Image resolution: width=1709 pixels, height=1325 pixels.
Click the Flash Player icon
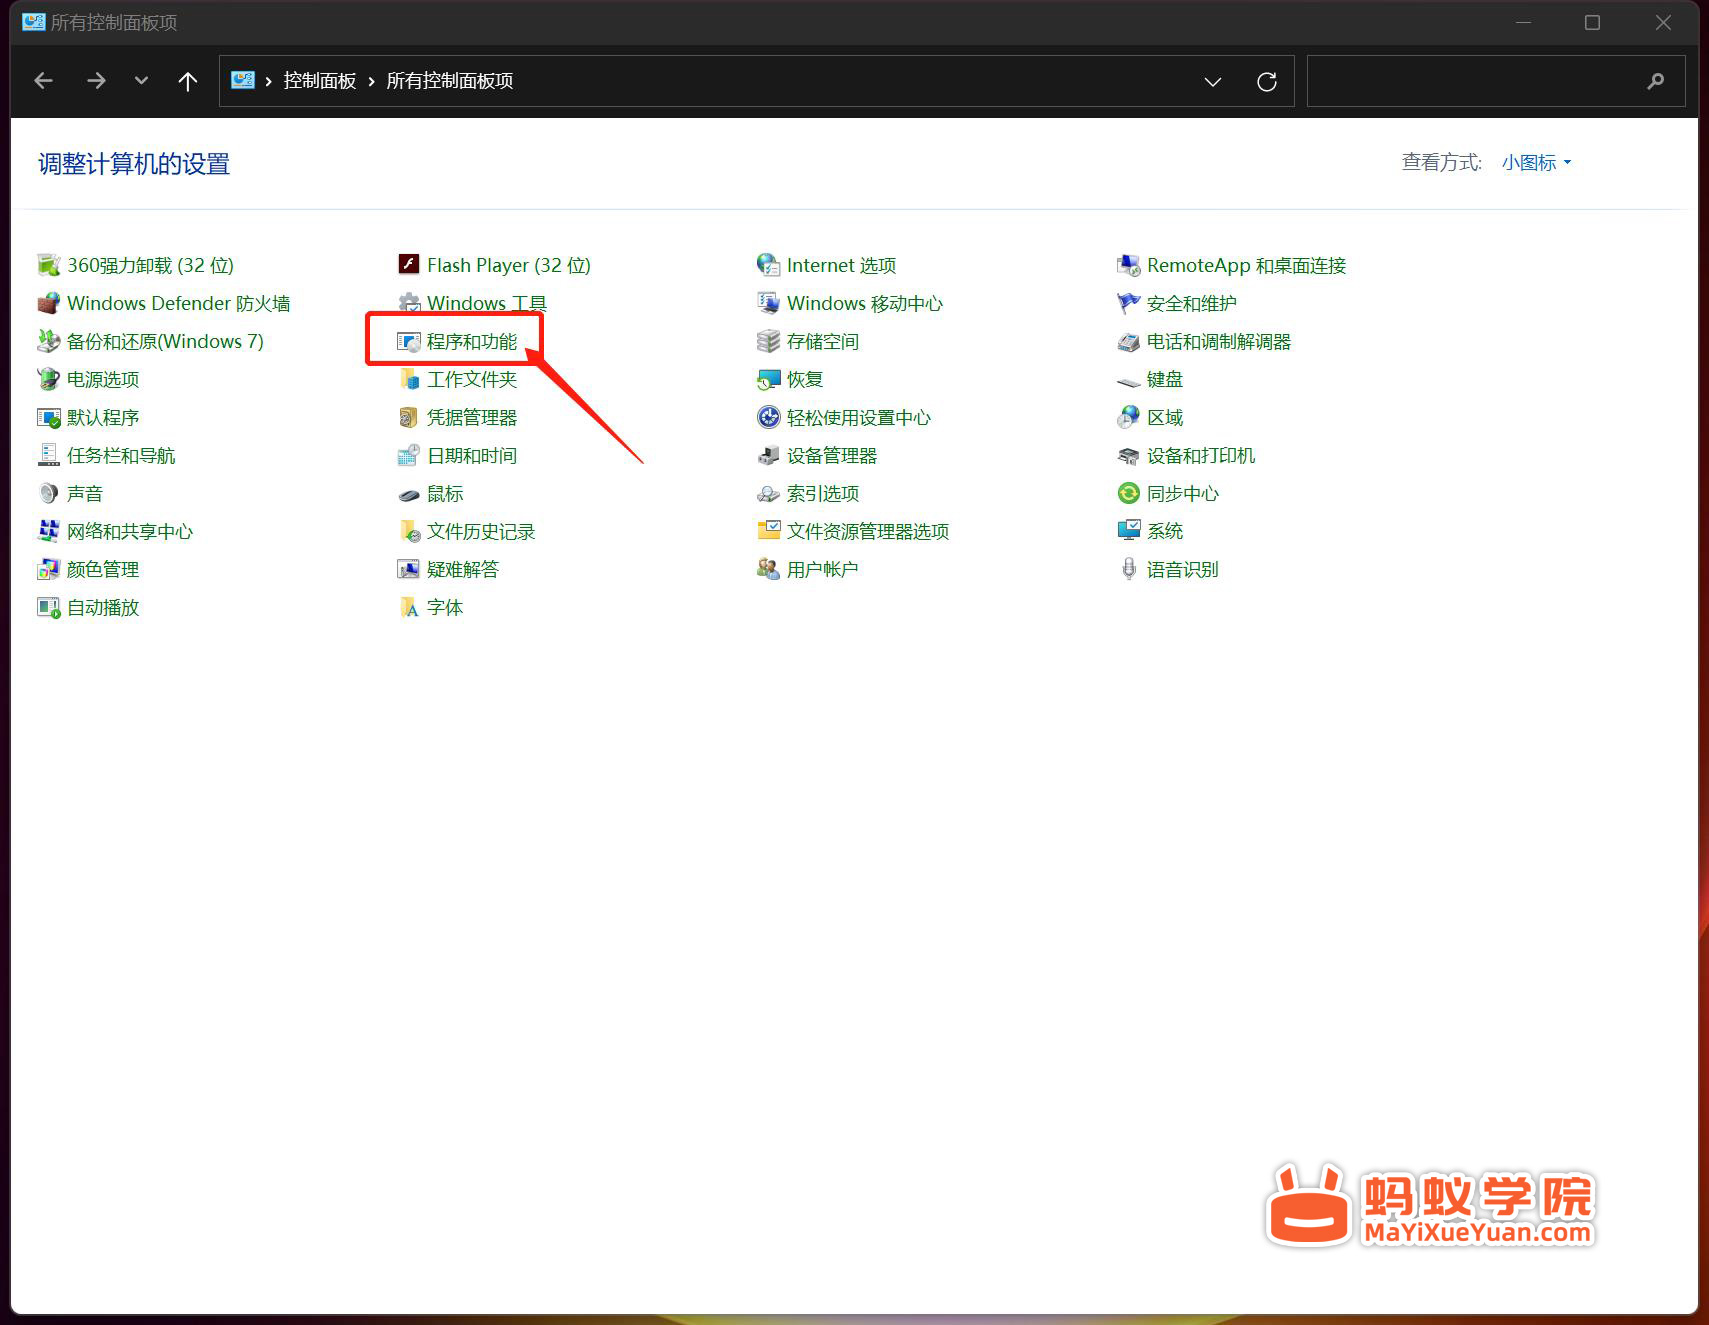click(x=408, y=265)
